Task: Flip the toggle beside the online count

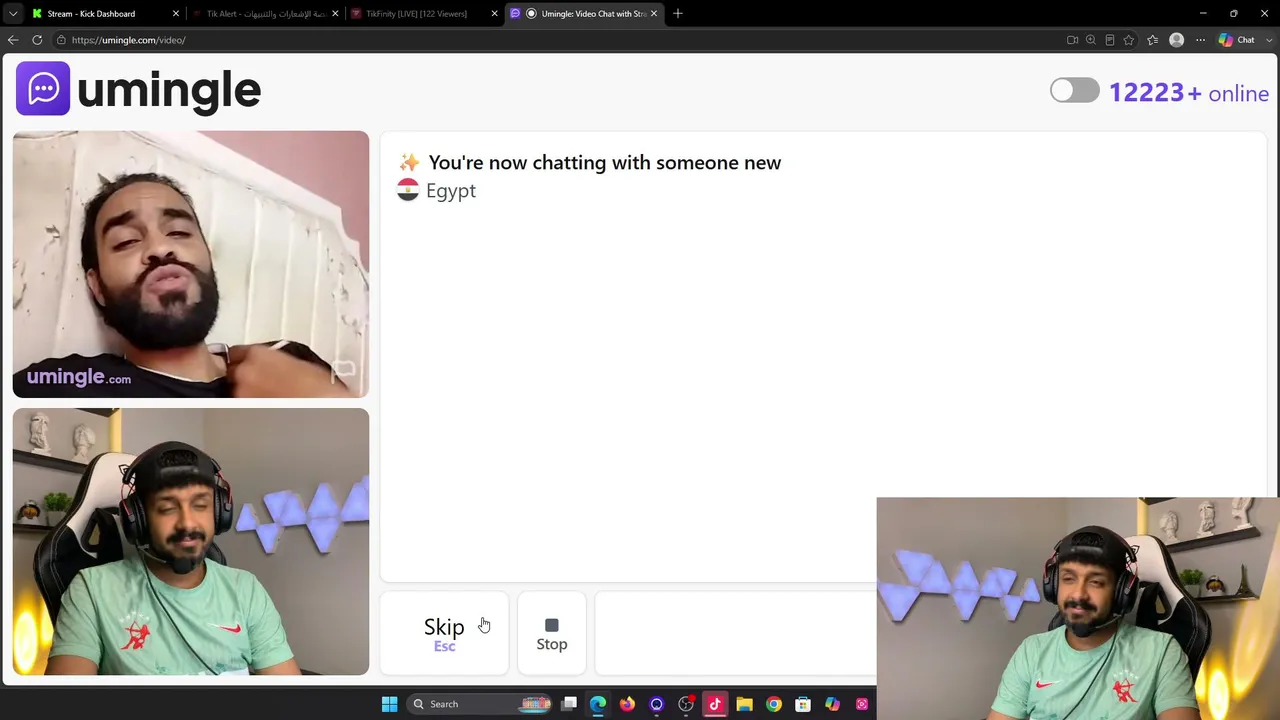Action: click(1075, 91)
